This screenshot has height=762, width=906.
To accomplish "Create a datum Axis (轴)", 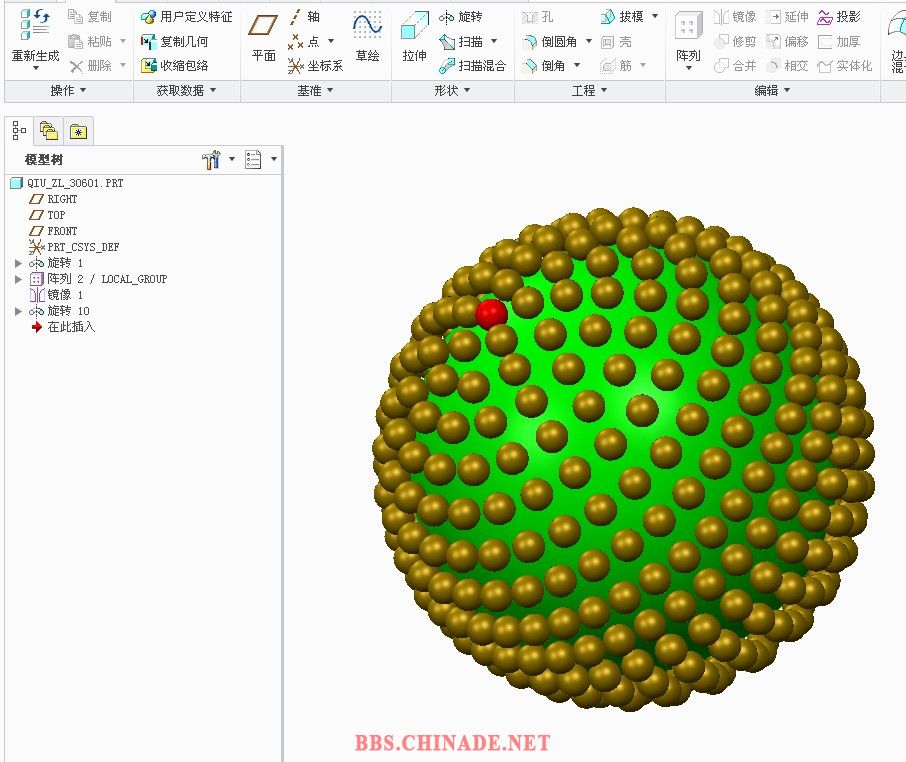I will click(305, 17).
